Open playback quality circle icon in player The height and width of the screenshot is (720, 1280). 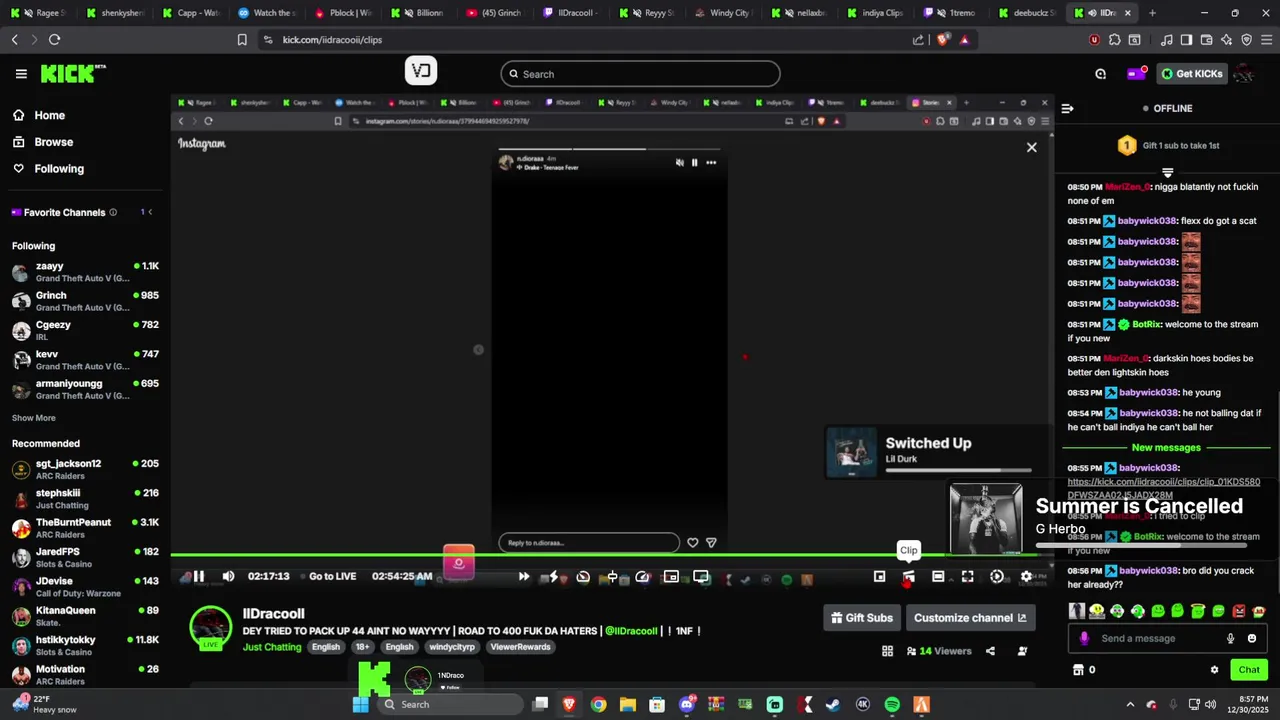click(997, 576)
